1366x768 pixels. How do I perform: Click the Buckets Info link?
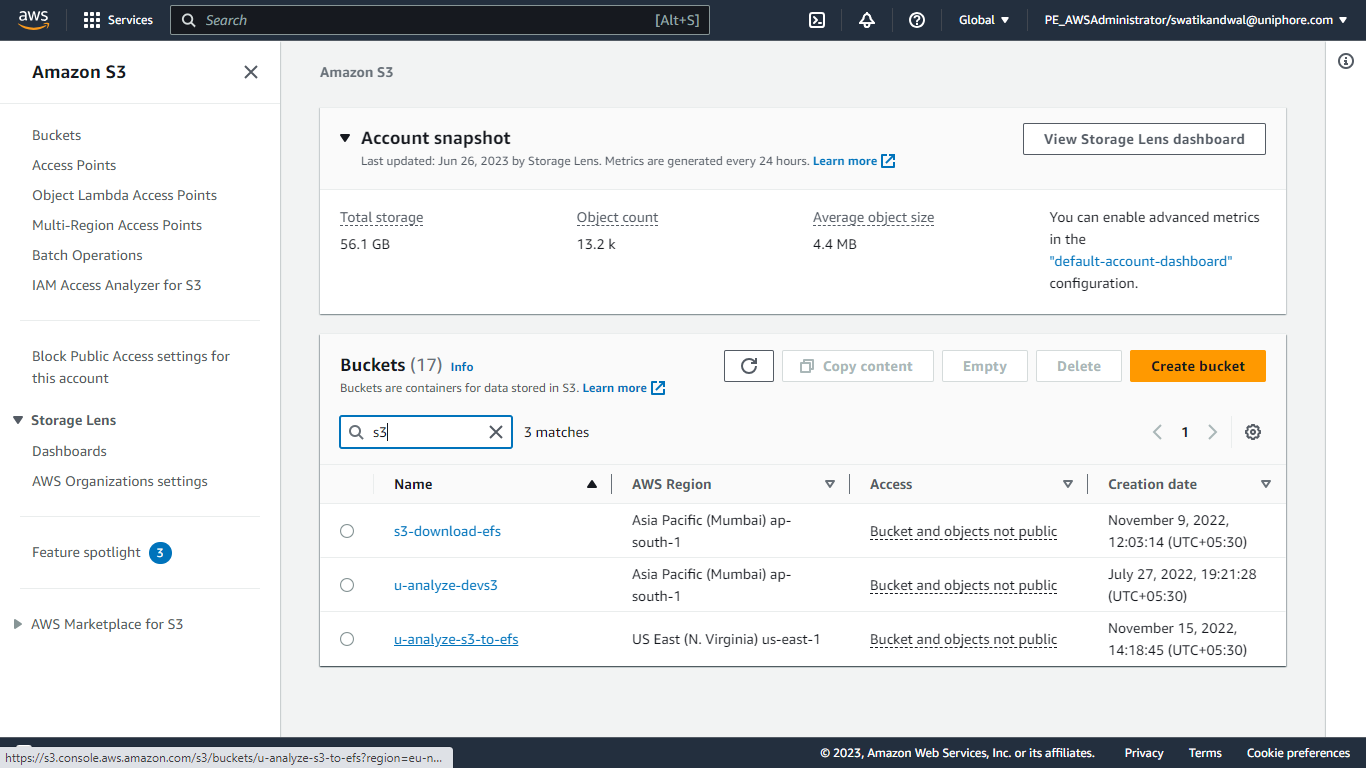tap(462, 367)
